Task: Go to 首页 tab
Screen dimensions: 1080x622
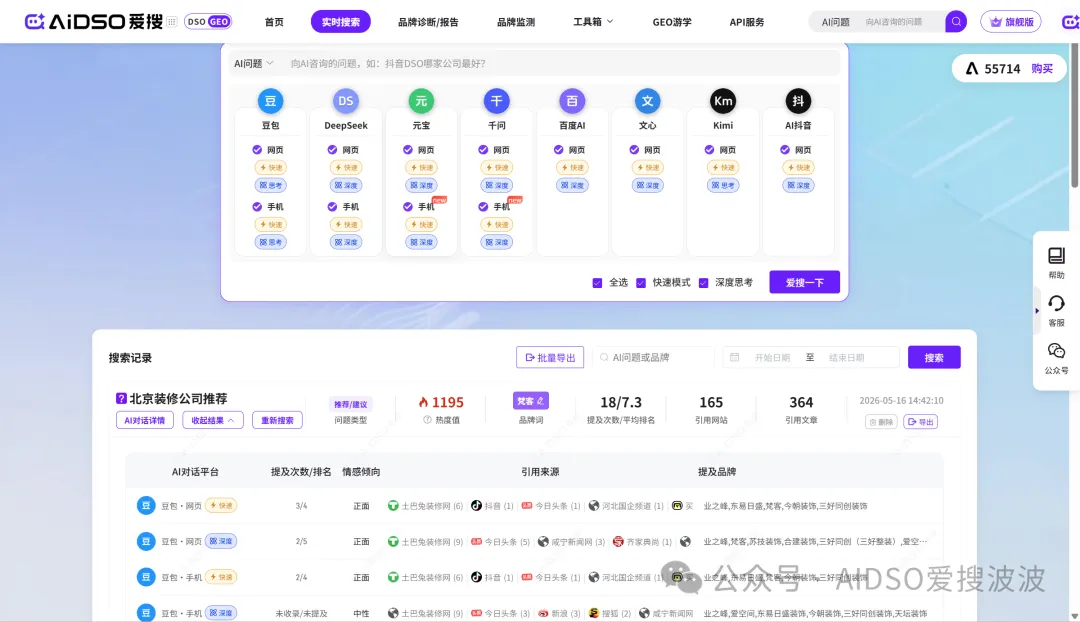Action: (274, 22)
